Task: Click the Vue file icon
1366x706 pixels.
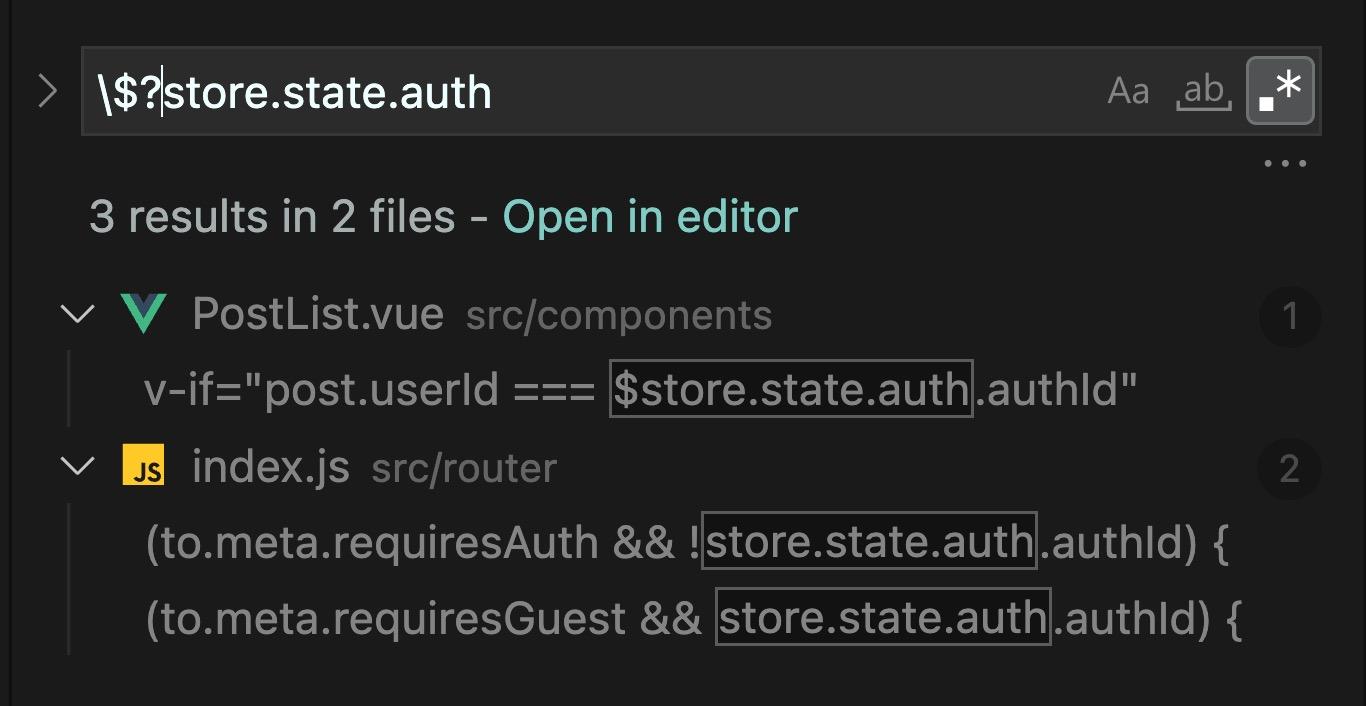Action: (143, 314)
